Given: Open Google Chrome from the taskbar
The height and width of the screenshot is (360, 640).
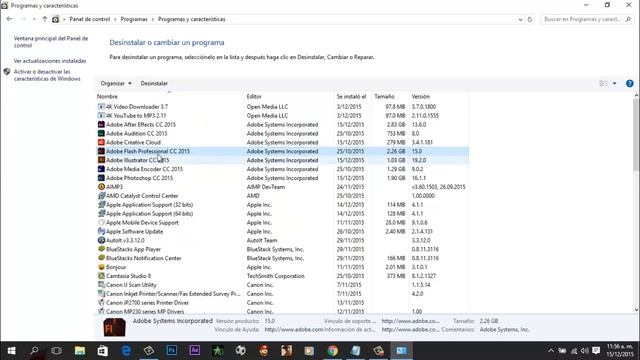Looking at the screenshot, I should pyautogui.click(x=333, y=351).
